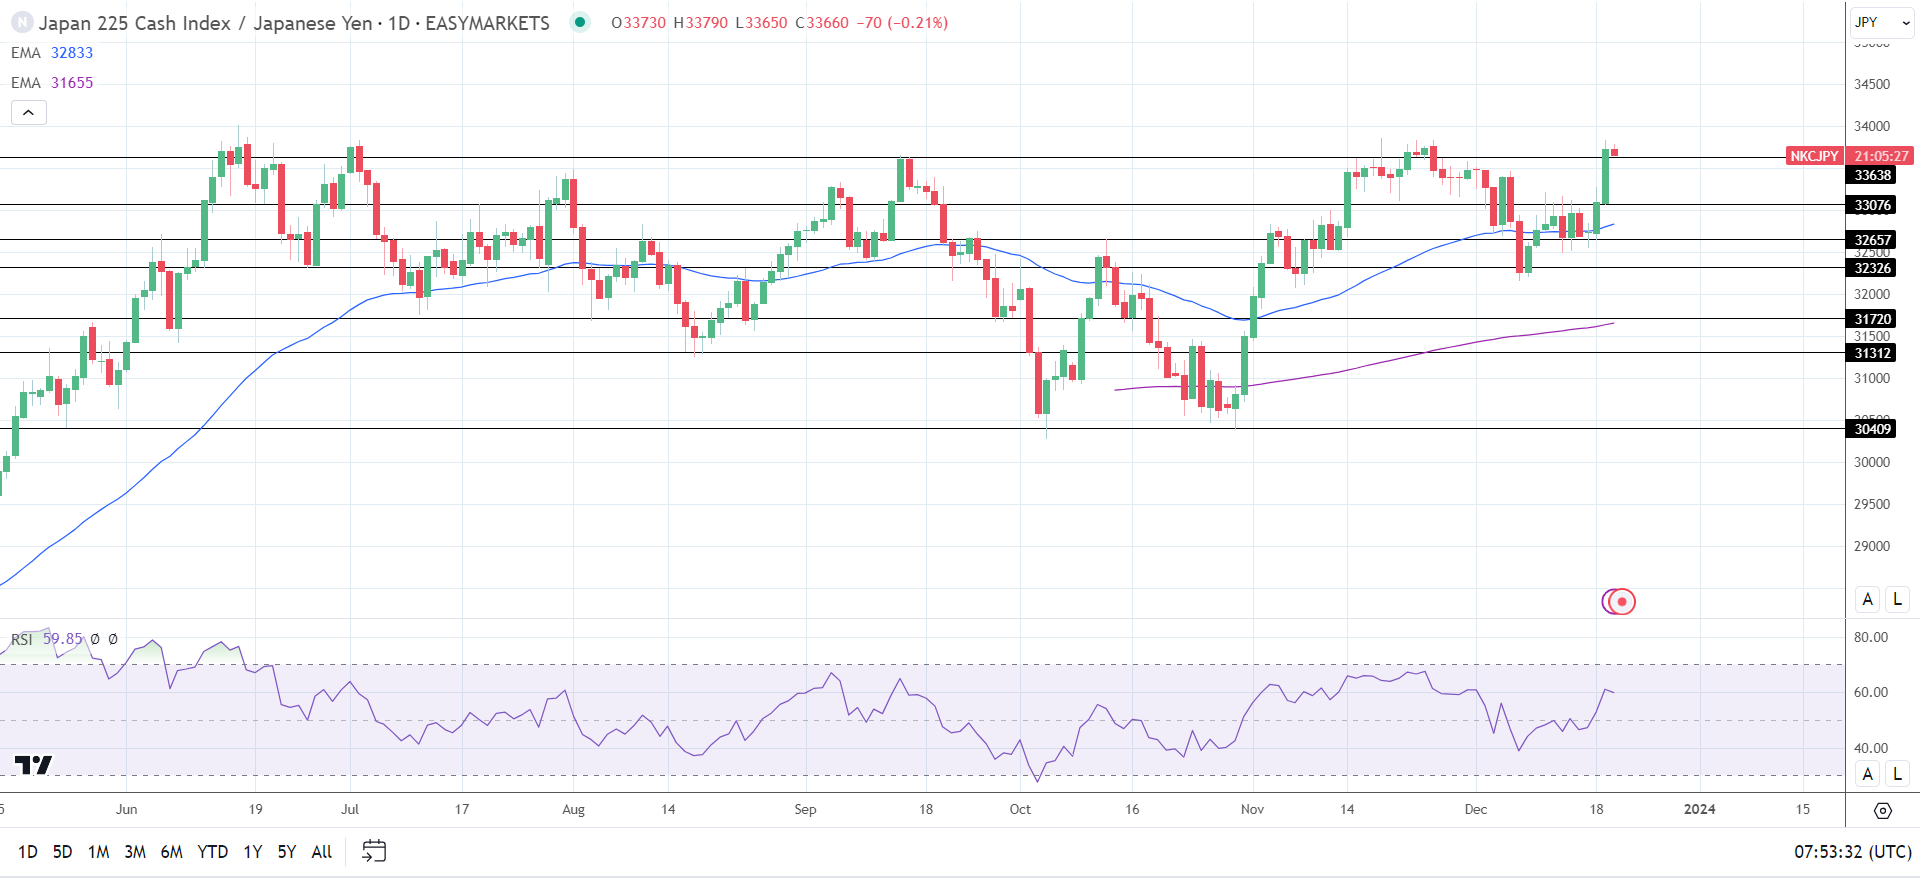
Task: Click the 30409 price level label
Action: point(1872,429)
